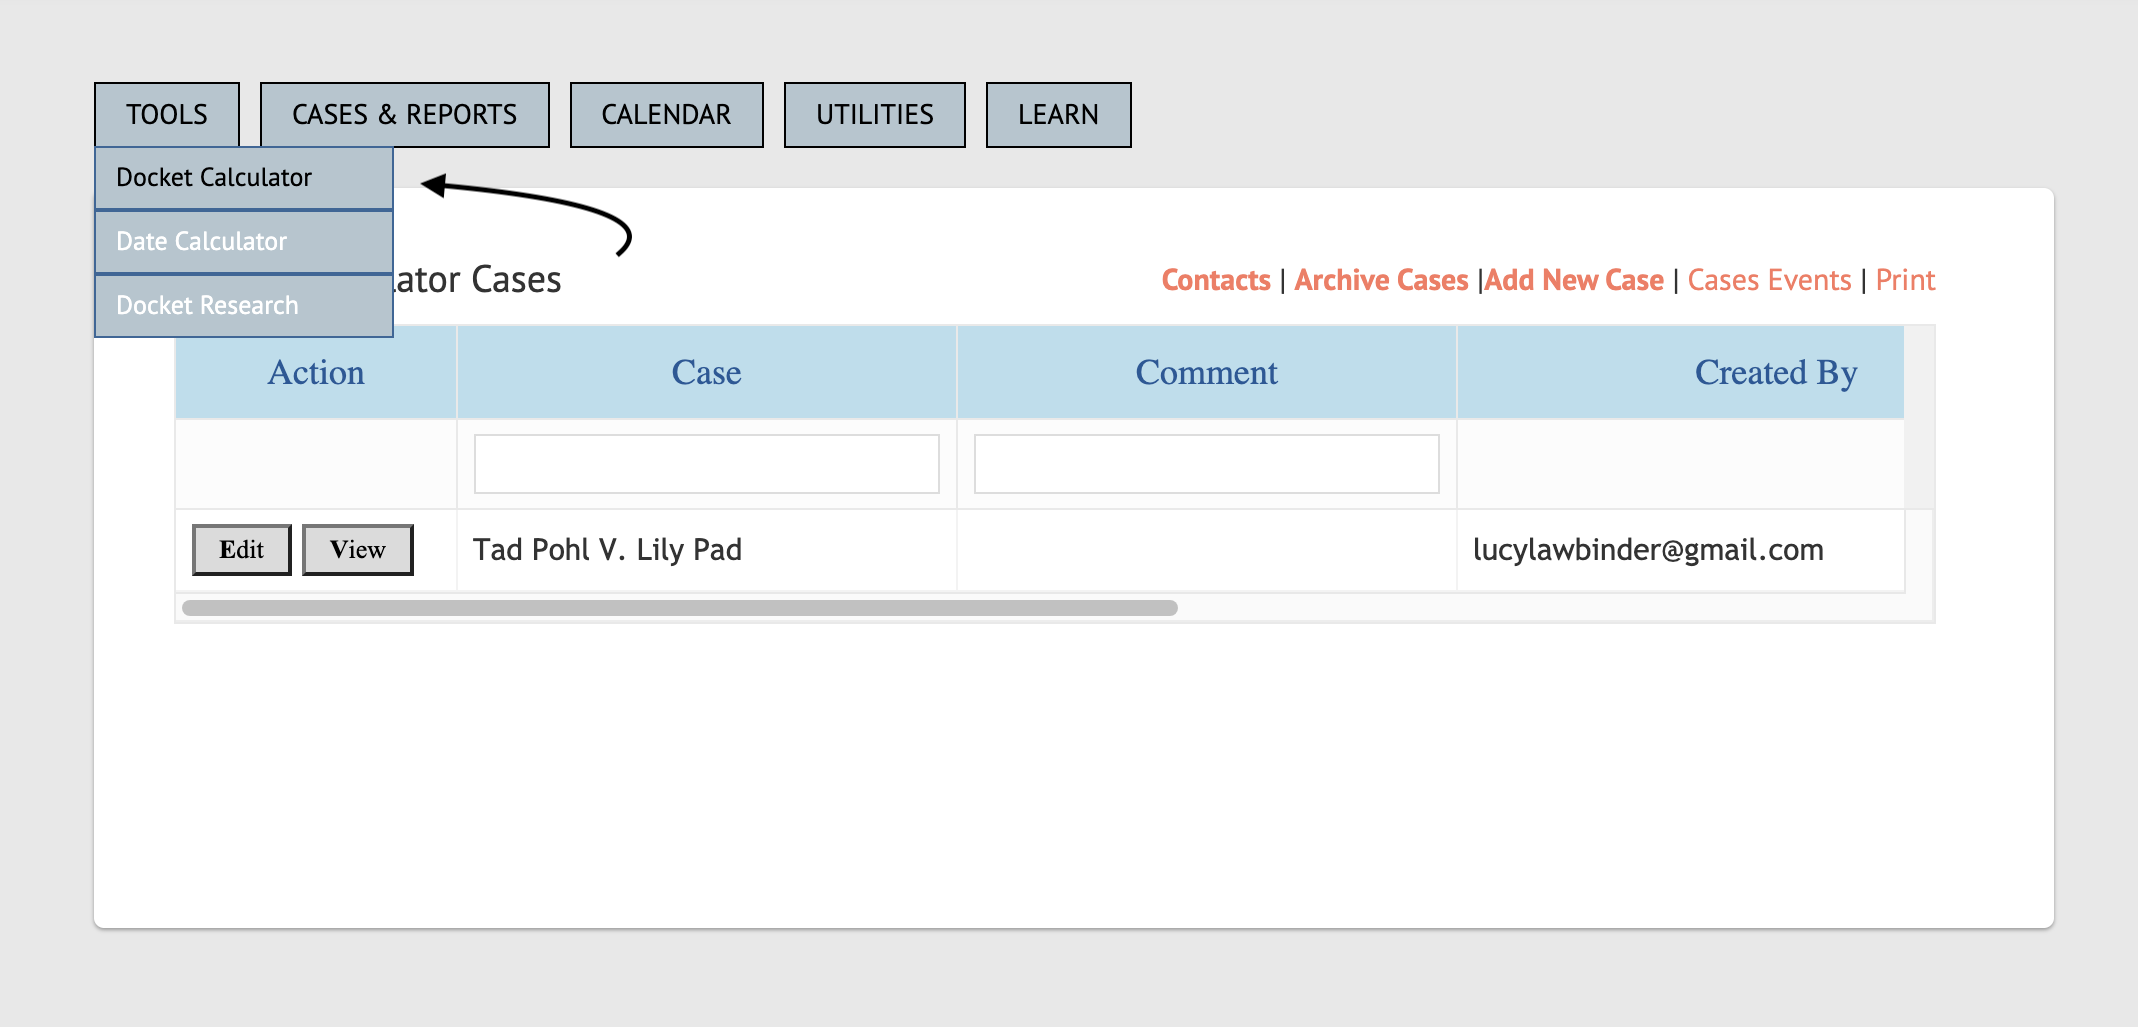Edit the Tad Pohl V. Lily Pad case
This screenshot has width=2138, height=1027.
(241, 549)
